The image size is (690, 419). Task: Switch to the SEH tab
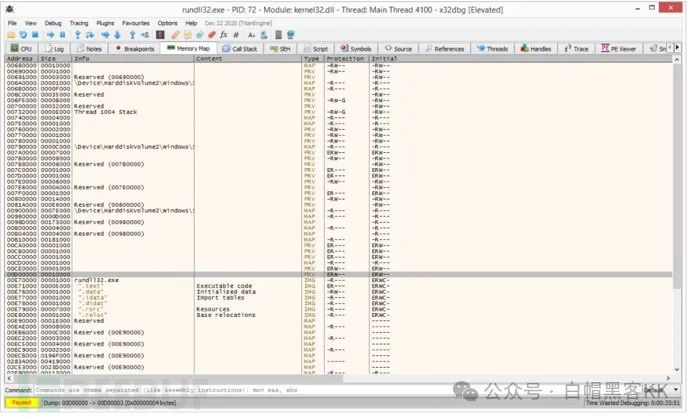(x=280, y=48)
